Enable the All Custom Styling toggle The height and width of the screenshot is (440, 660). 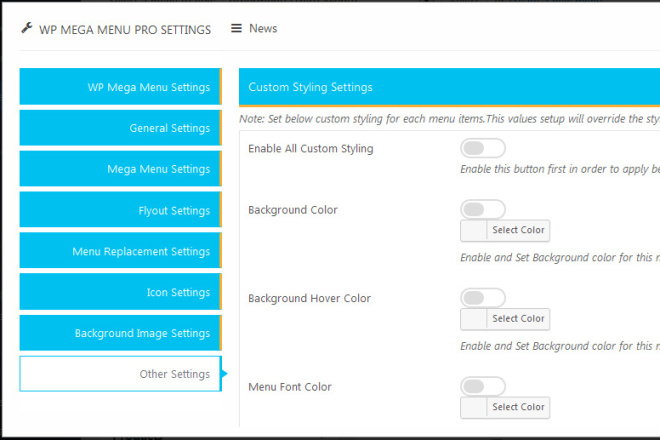point(483,149)
